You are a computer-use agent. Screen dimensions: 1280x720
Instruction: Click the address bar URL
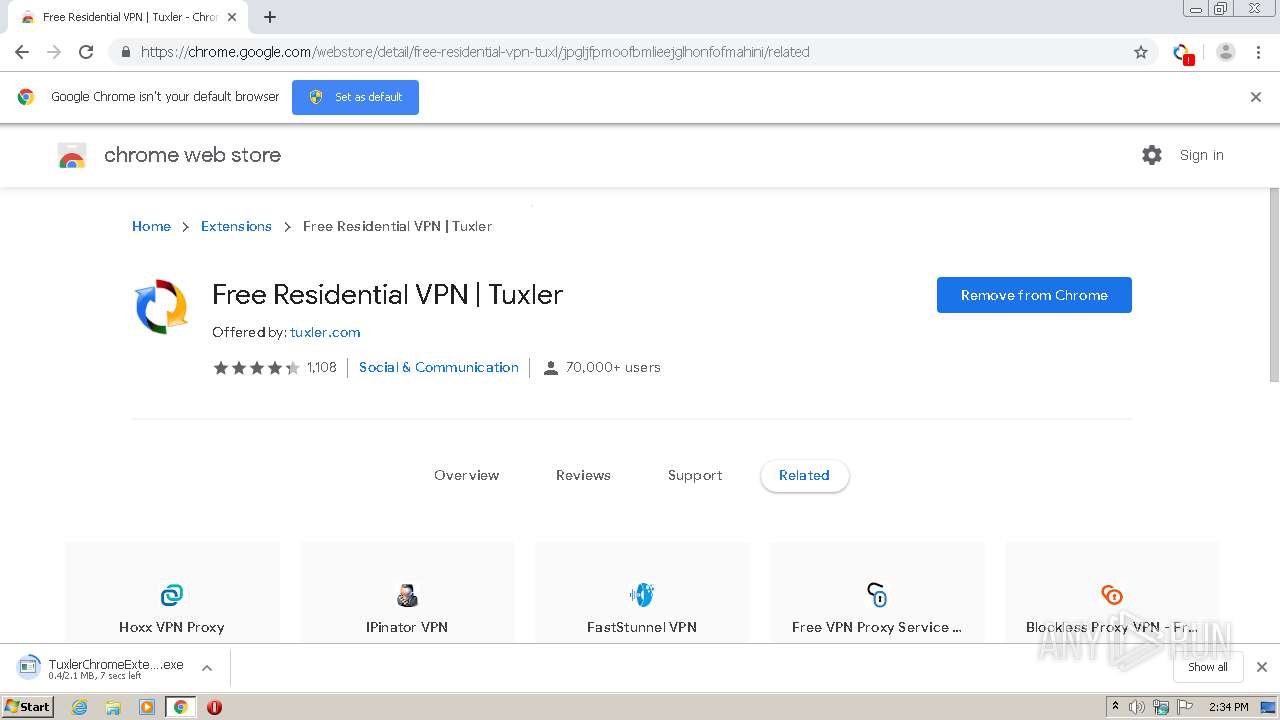pyautogui.click(x=475, y=52)
